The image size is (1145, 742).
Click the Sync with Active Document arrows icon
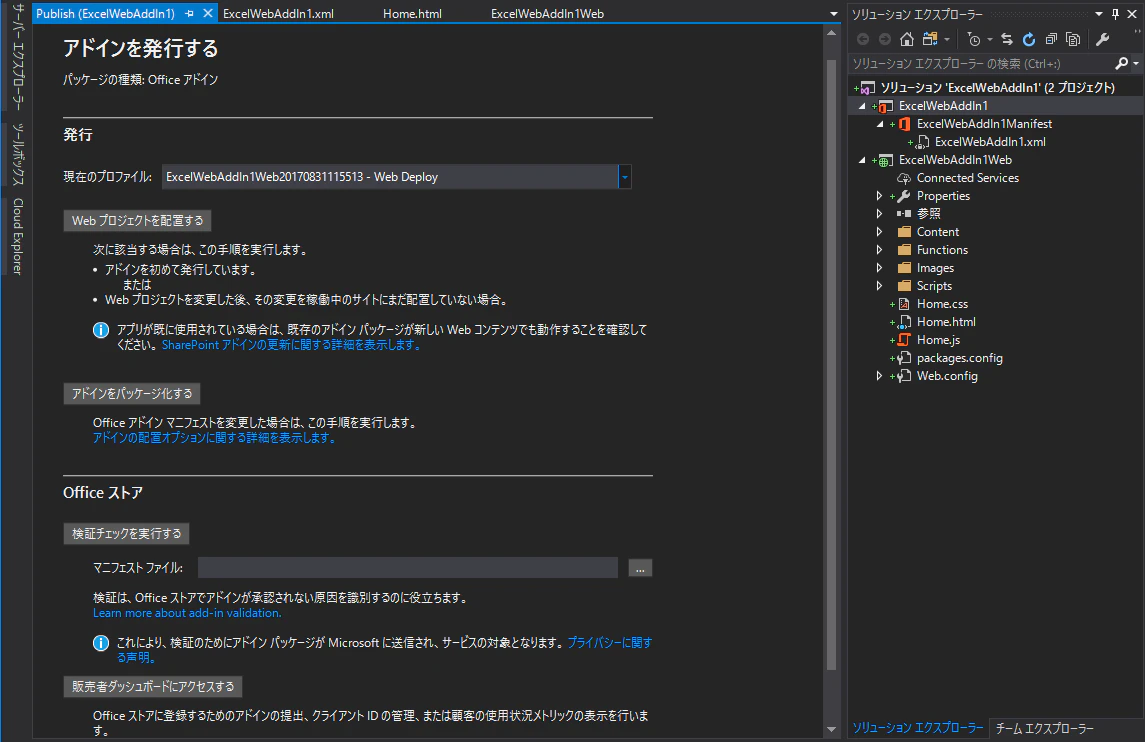pyautogui.click(x=1007, y=39)
